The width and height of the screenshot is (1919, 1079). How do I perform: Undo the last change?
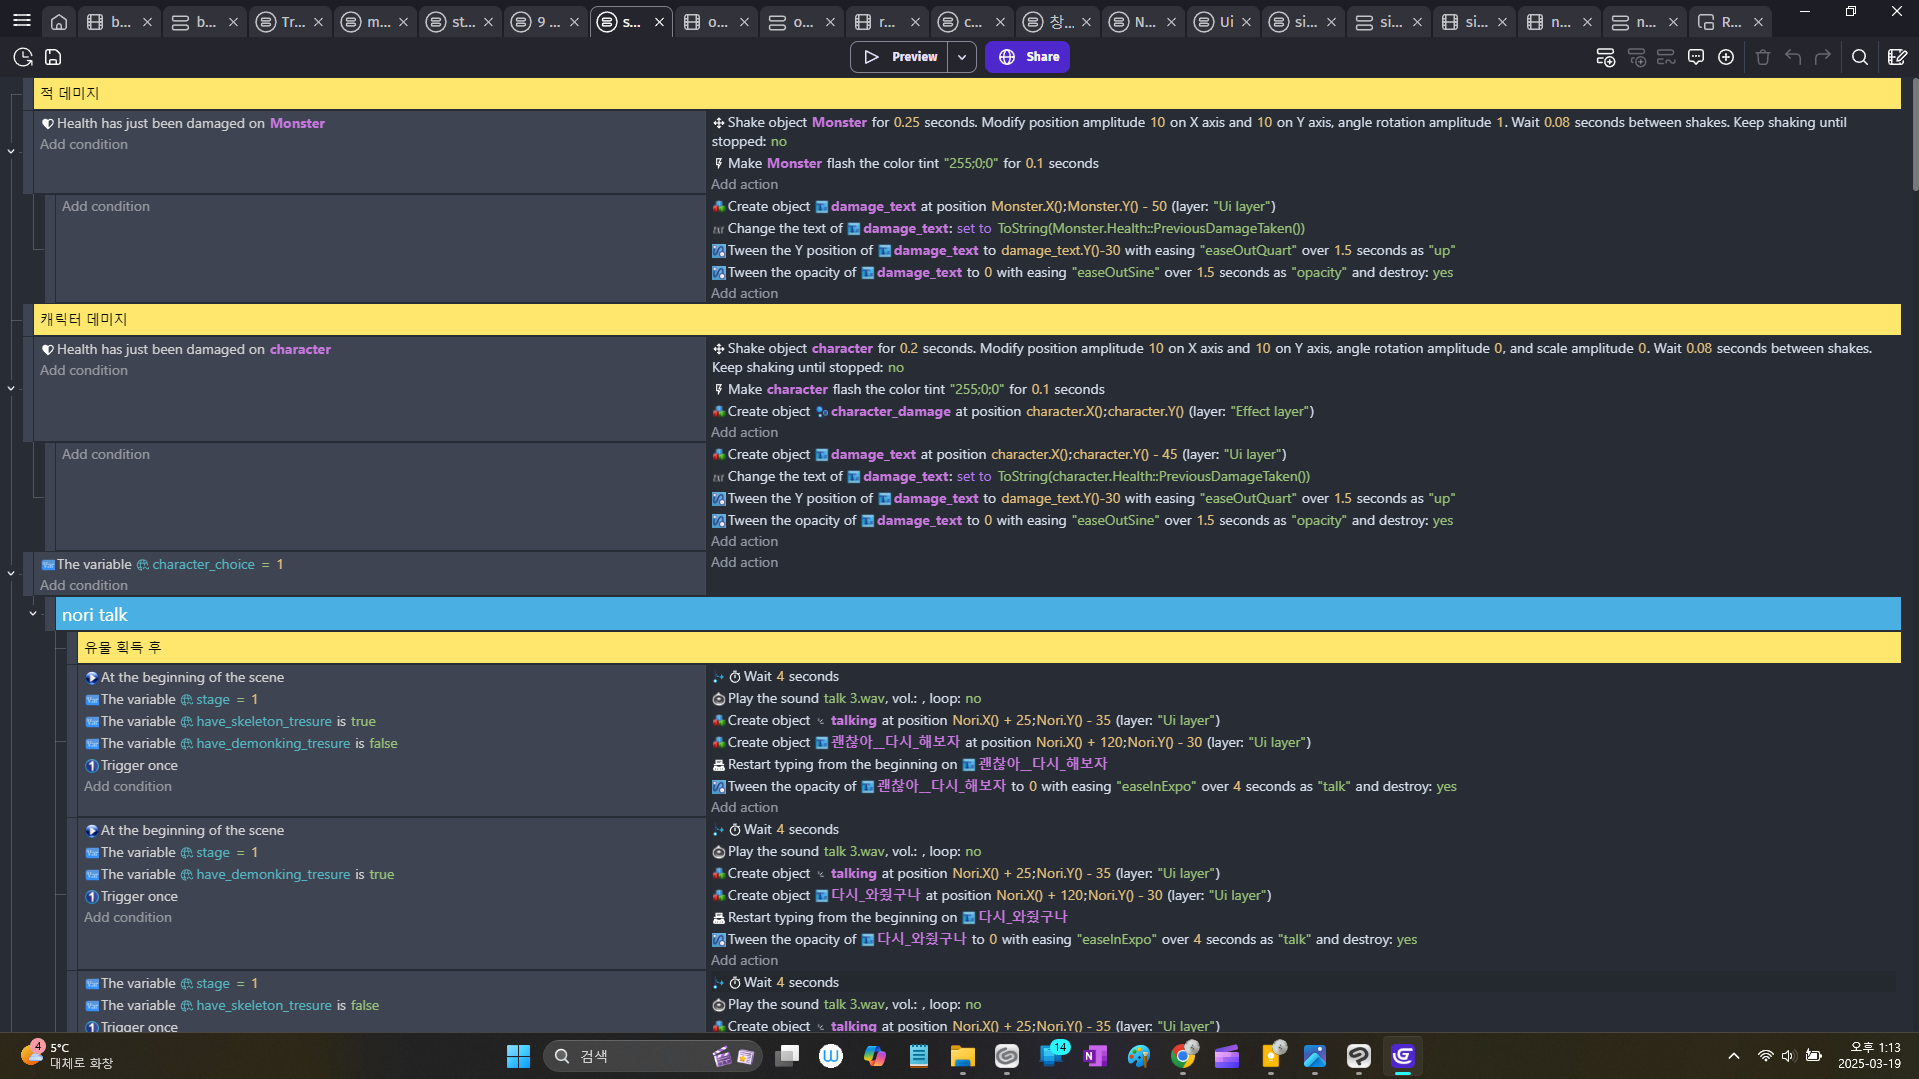point(1793,57)
